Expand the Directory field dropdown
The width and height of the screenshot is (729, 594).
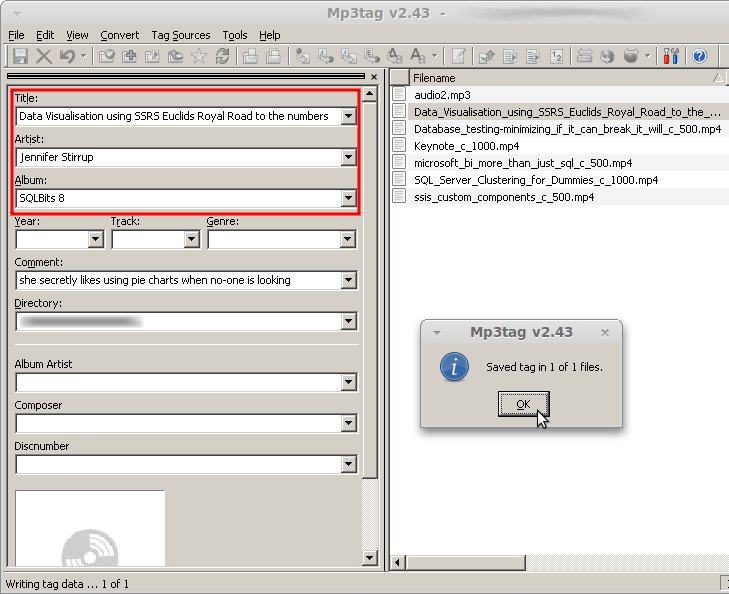point(348,321)
